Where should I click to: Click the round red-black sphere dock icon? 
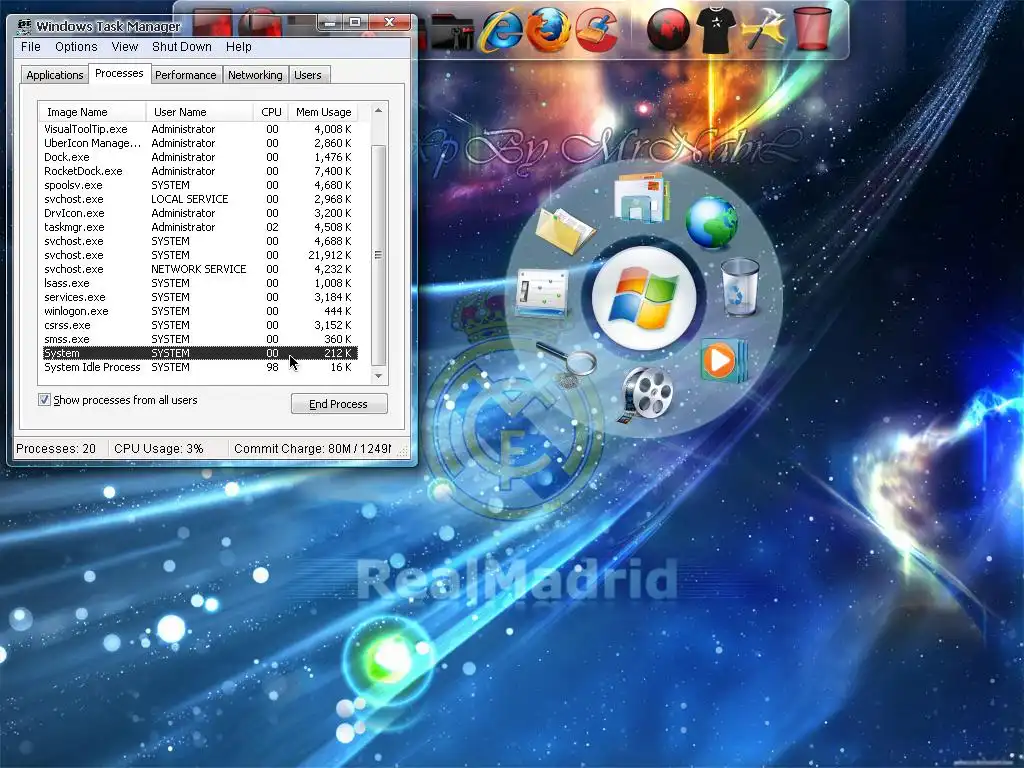tap(668, 30)
